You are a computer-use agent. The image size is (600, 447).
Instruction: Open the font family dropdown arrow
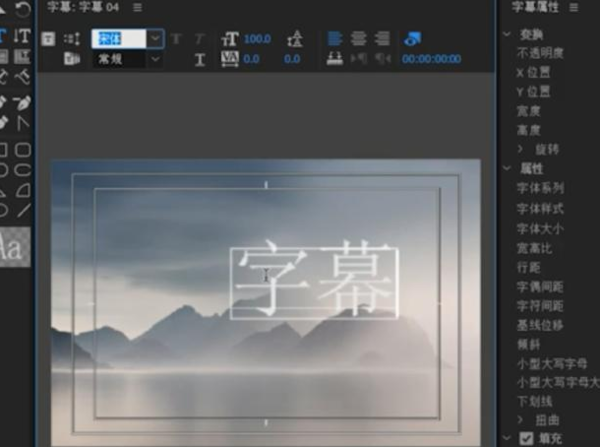pyautogui.click(x=155, y=39)
